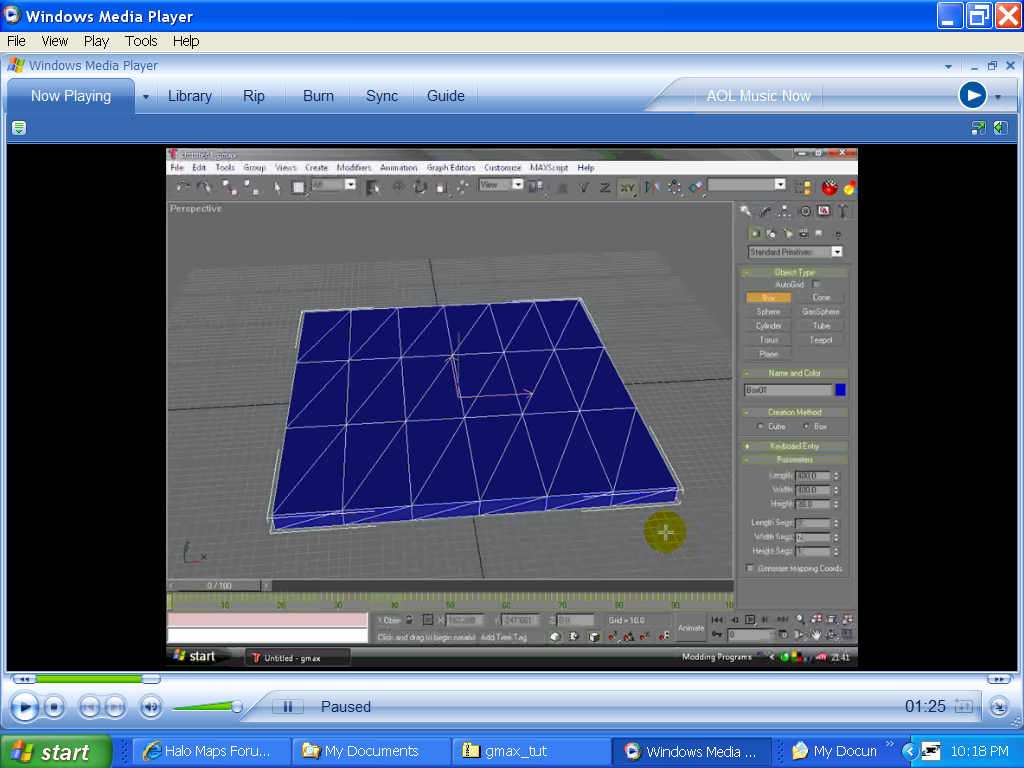Click the AOL Music Now link

758,96
